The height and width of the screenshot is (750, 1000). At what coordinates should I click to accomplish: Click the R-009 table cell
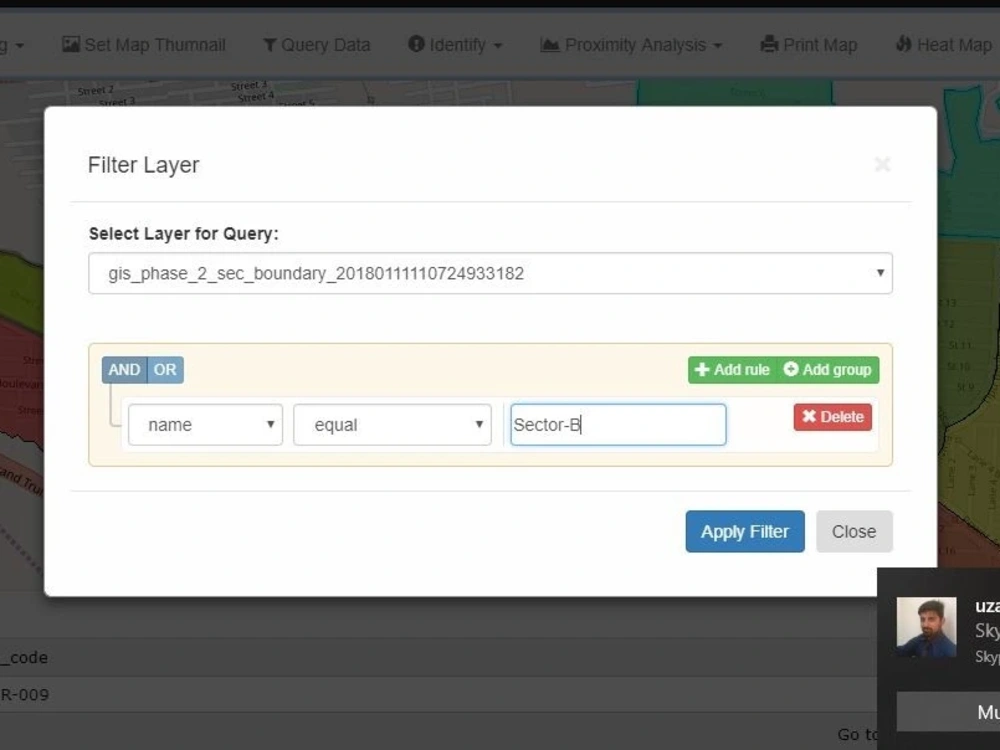click(x=25, y=695)
